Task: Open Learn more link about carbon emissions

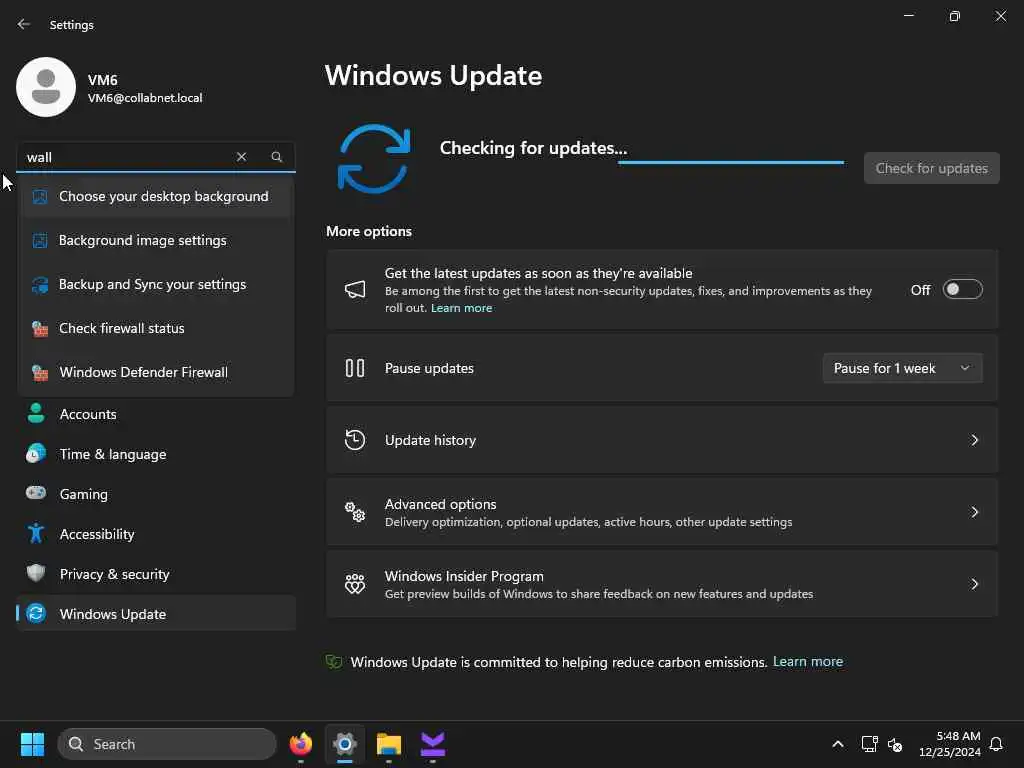Action: 808,662
